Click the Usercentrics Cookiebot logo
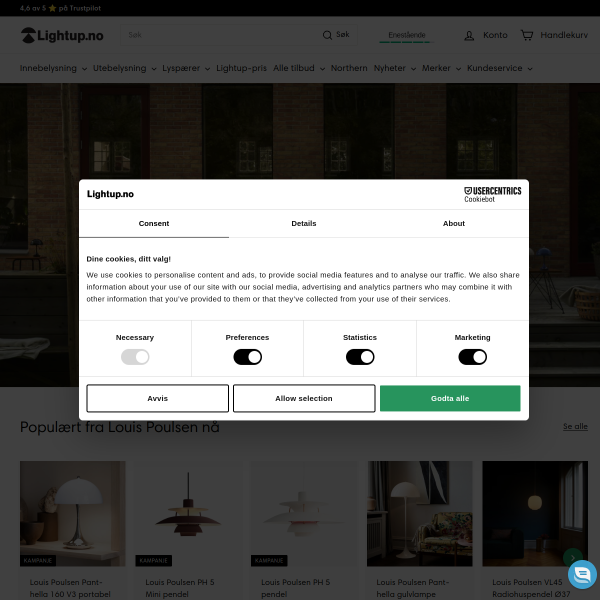Viewport: 600px width, 600px height. click(492, 194)
